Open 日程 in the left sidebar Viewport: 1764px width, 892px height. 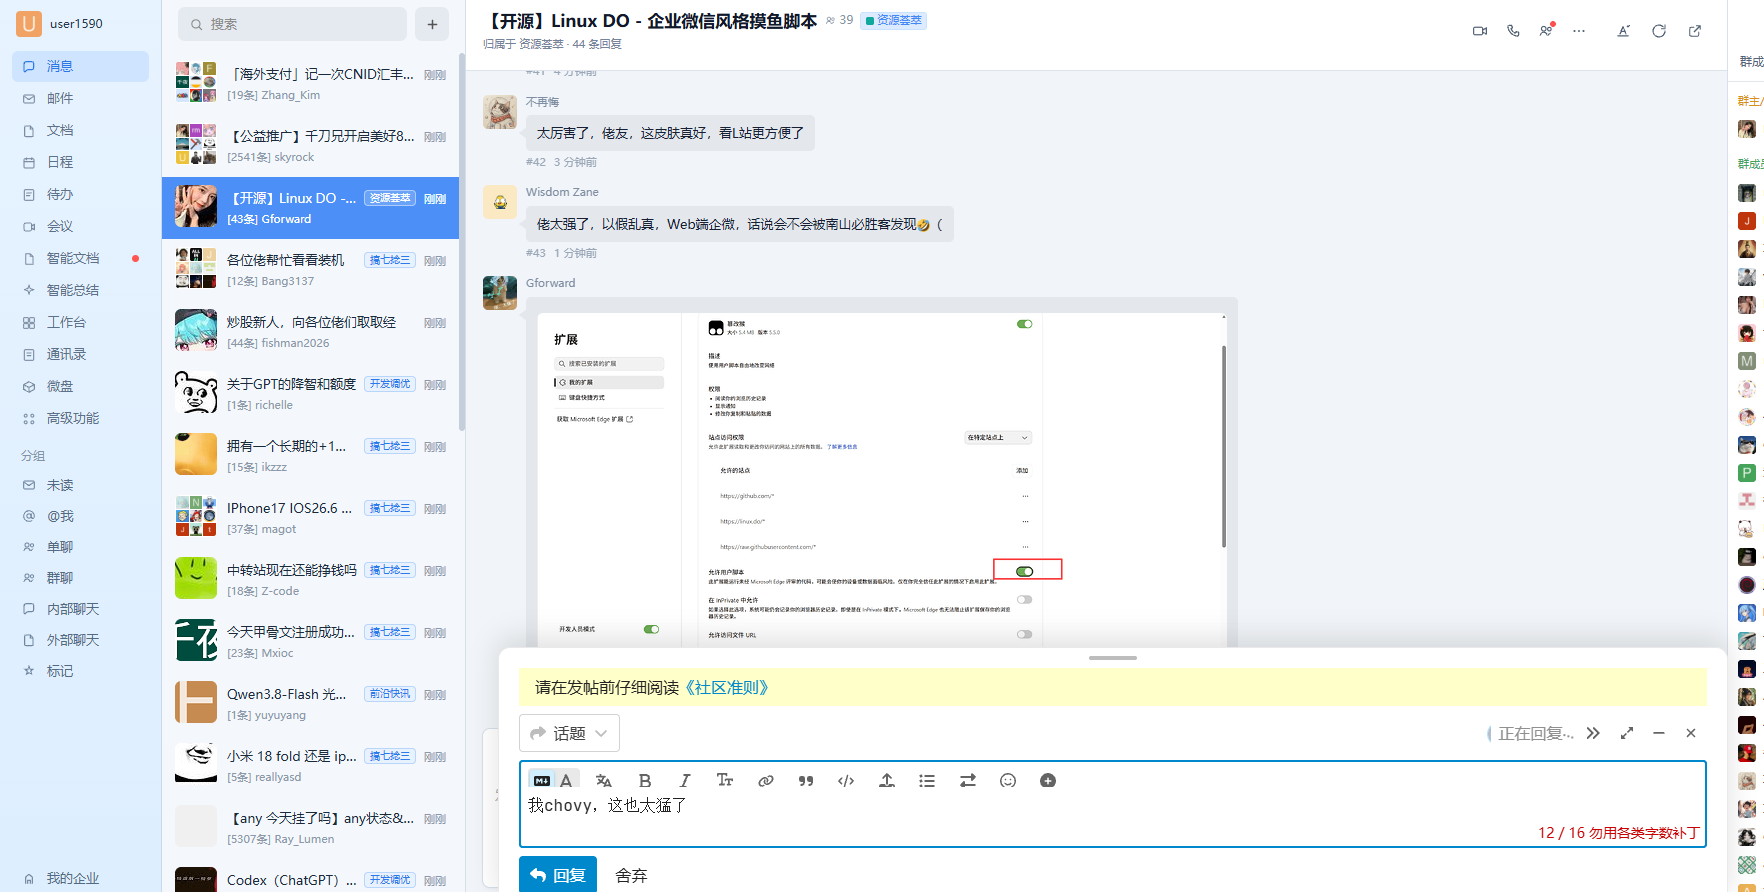tap(80, 162)
